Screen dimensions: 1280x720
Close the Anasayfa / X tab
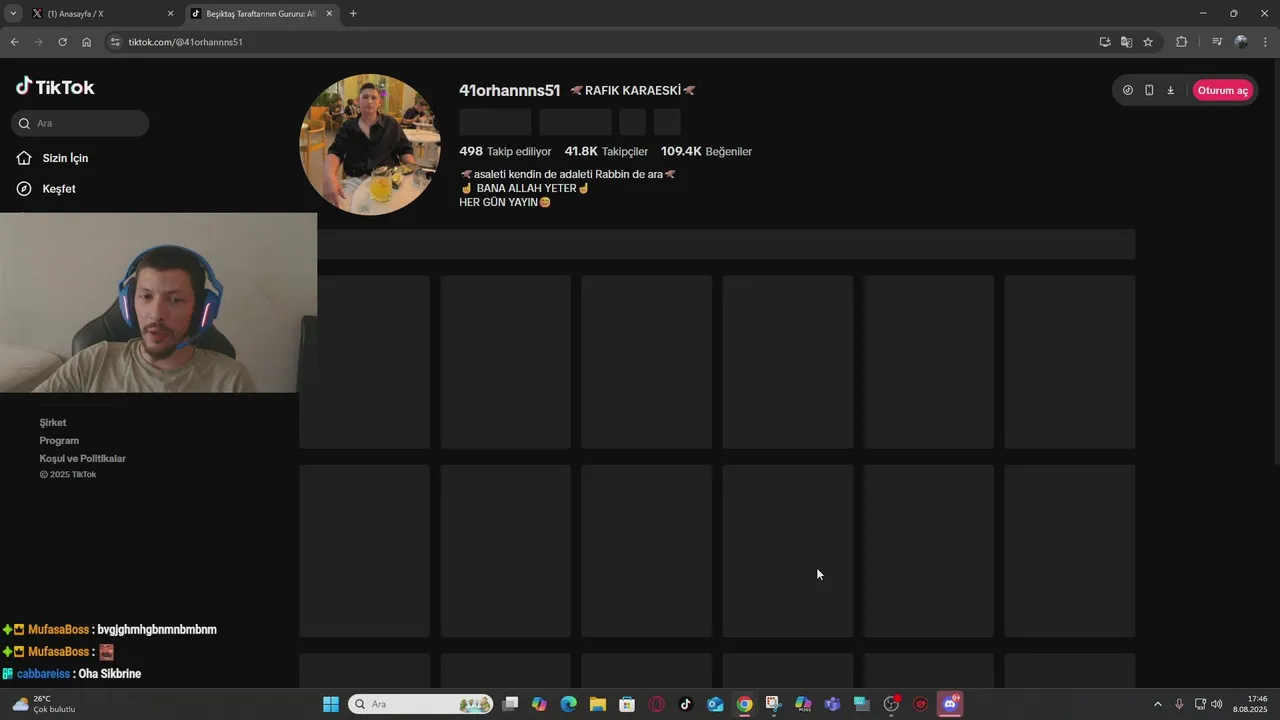tap(170, 14)
